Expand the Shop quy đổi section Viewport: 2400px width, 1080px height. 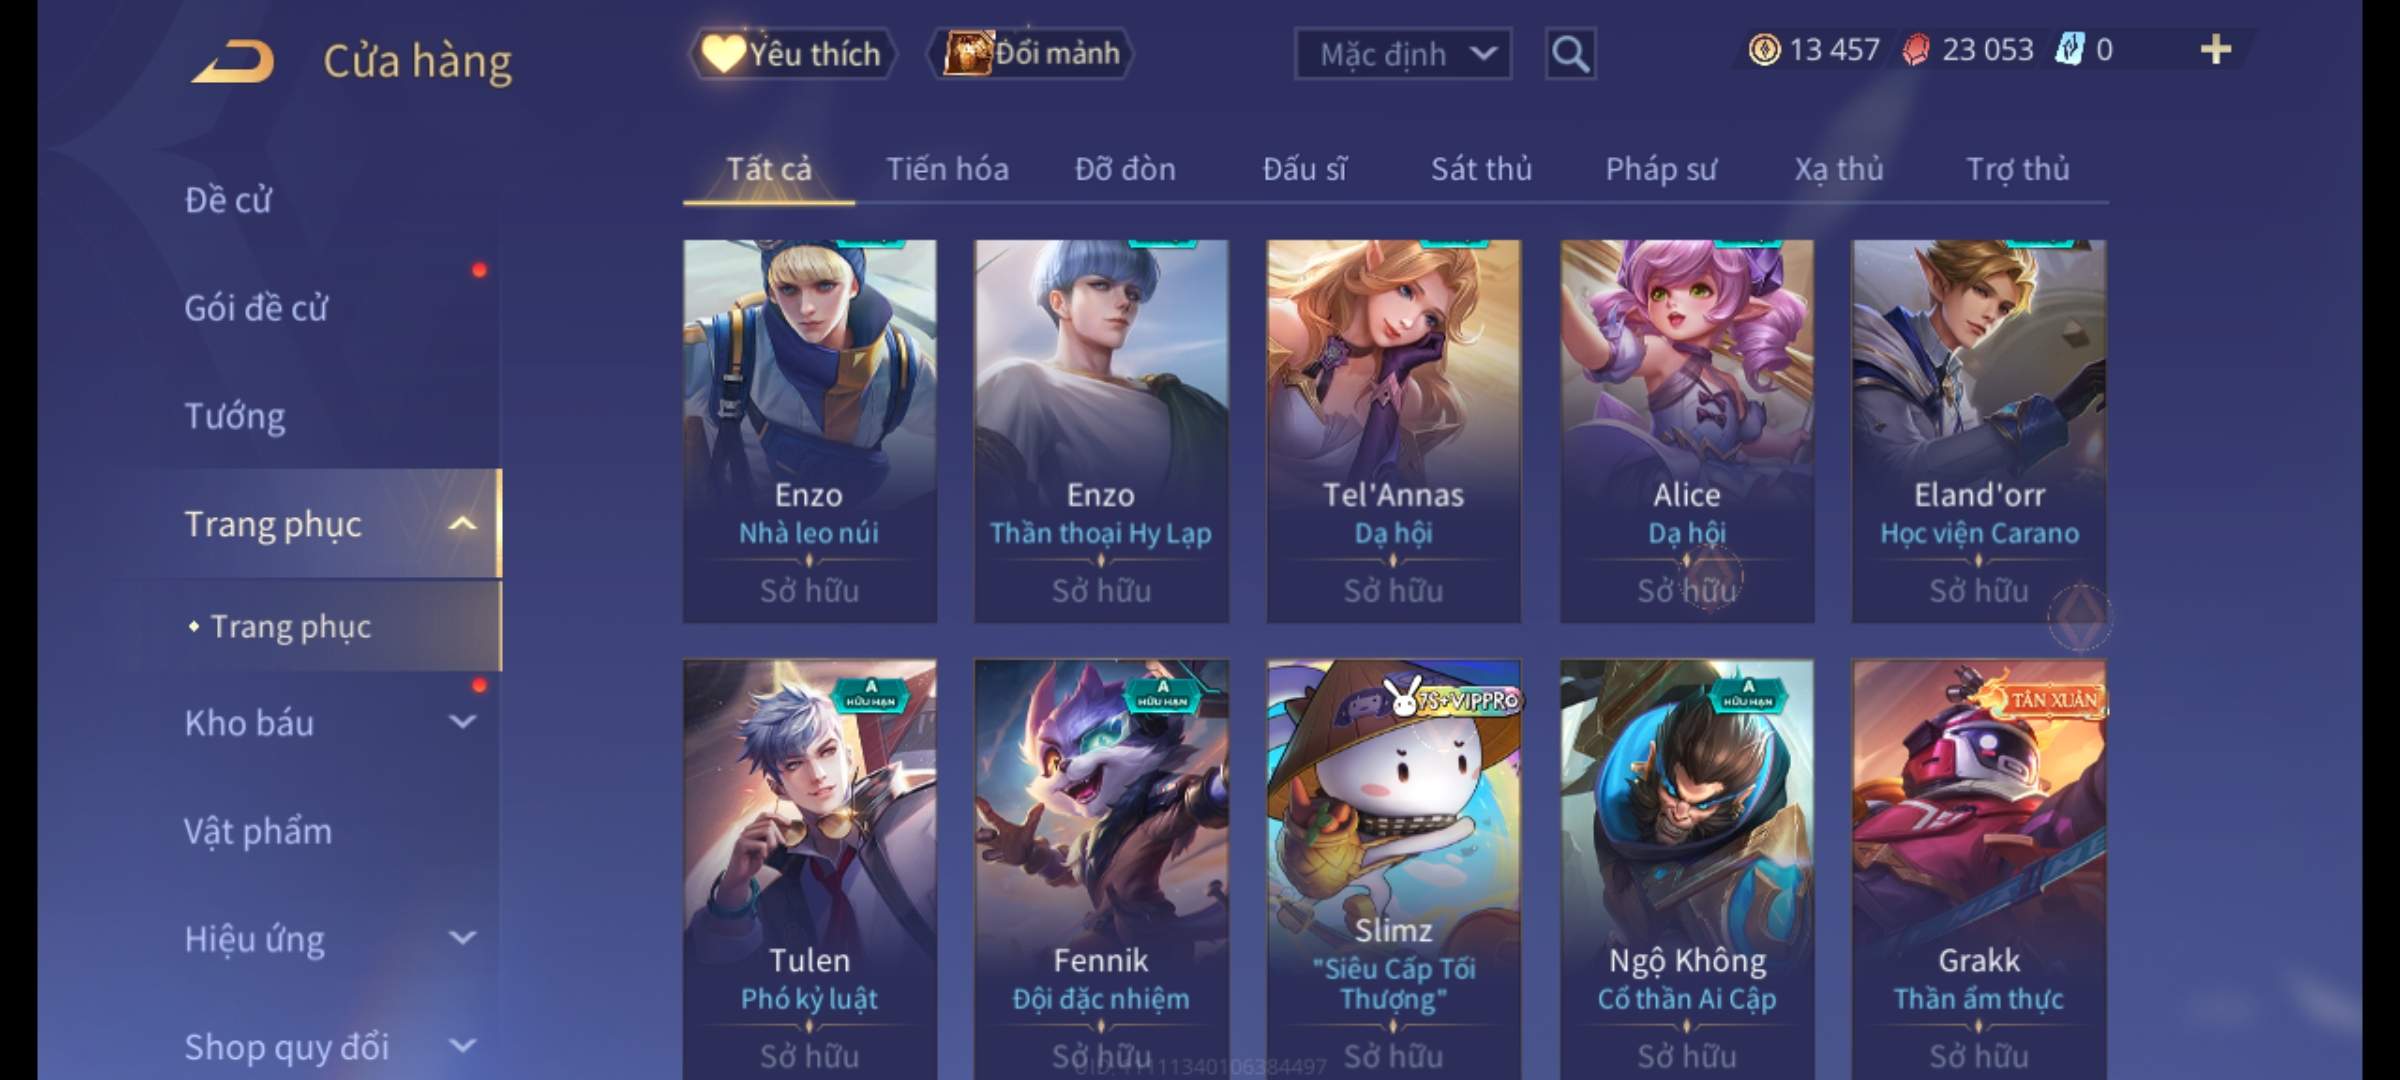[x=462, y=1046]
